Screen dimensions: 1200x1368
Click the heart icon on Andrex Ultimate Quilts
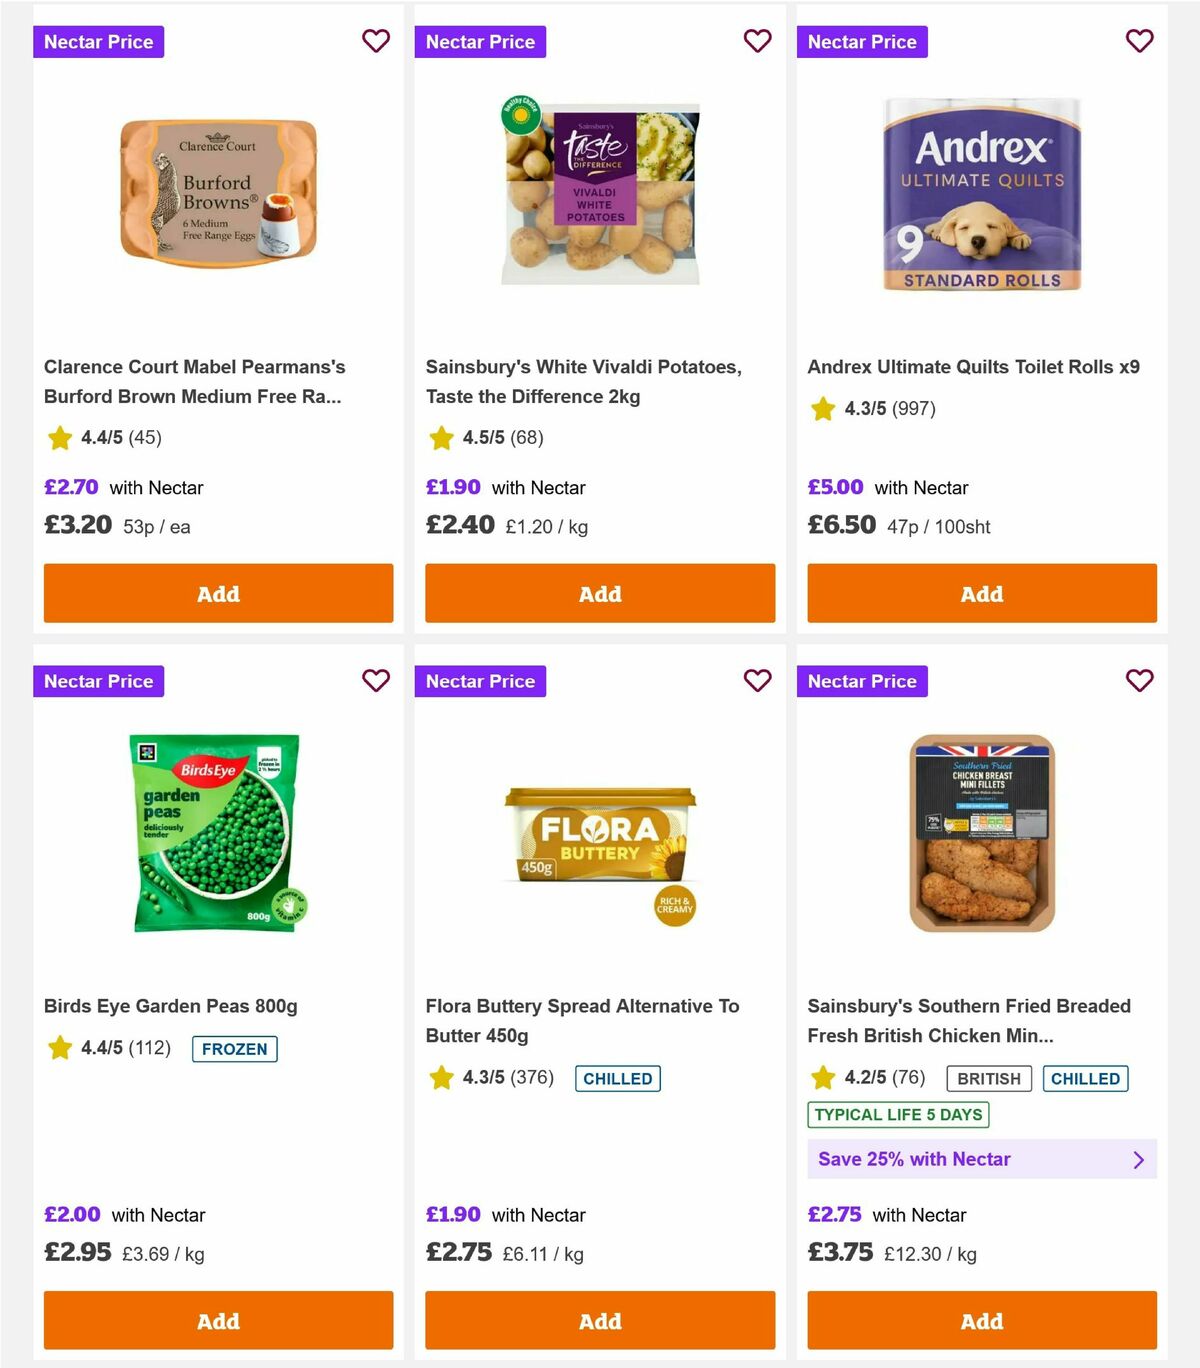[1139, 41]
